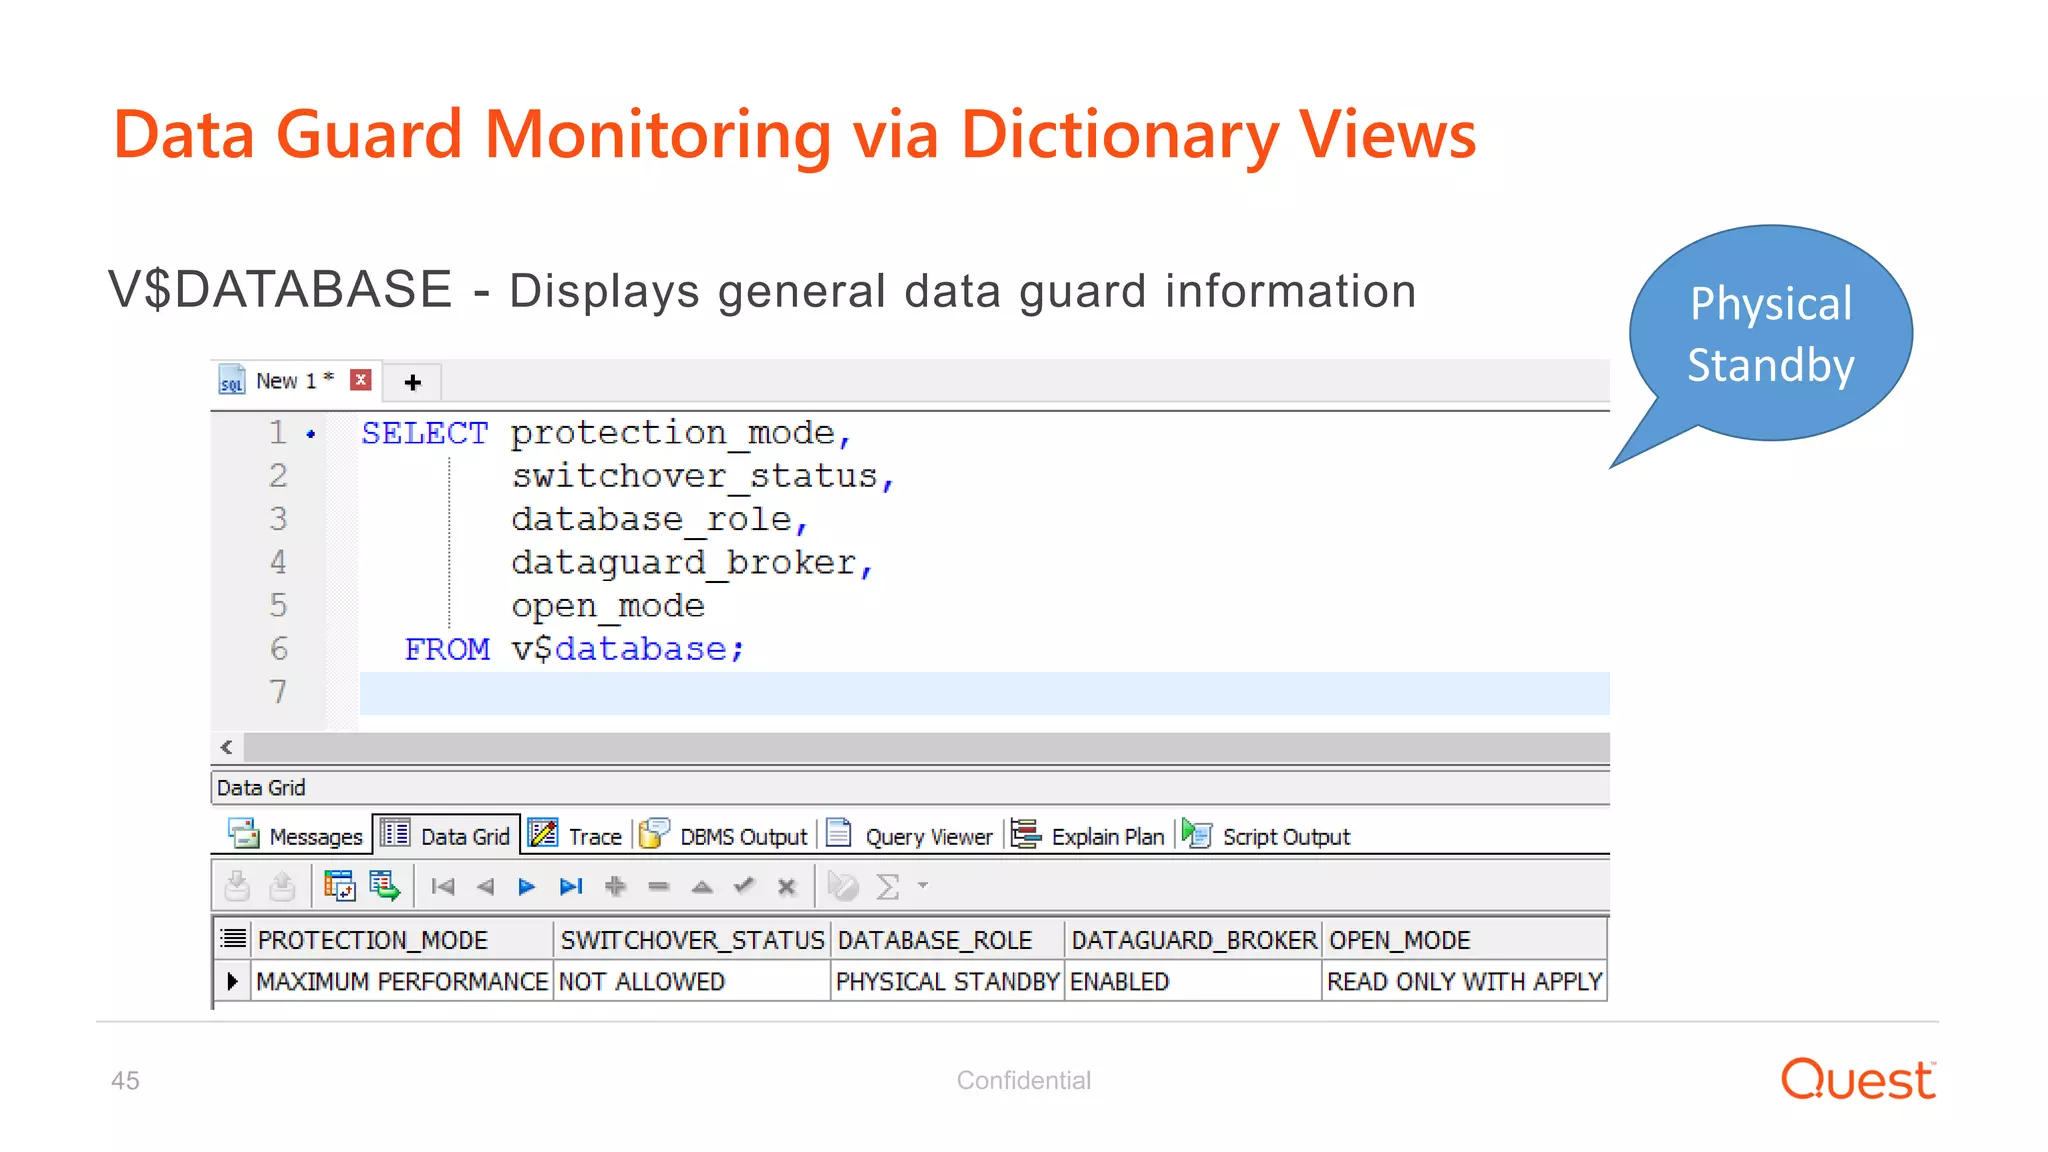
Task: Open the Query Viewer tab
Action: [x=910, y=835]
